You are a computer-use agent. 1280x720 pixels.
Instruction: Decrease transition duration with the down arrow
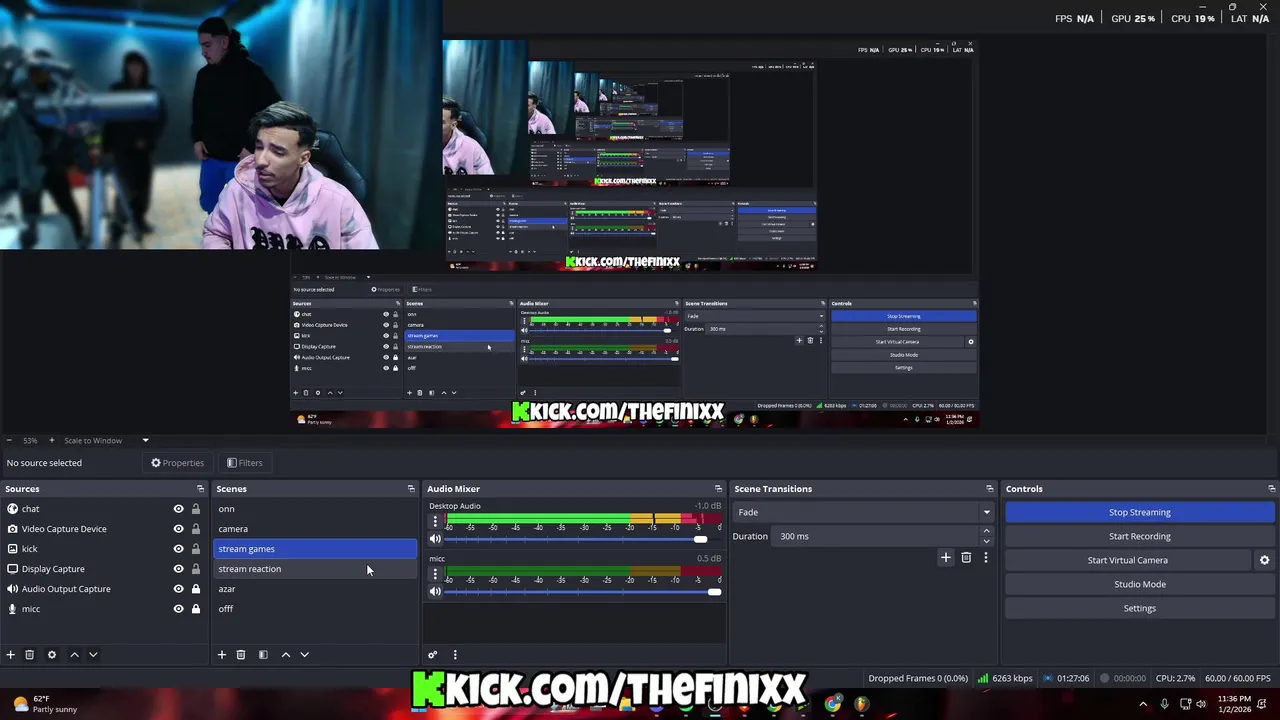pos(987,541)
